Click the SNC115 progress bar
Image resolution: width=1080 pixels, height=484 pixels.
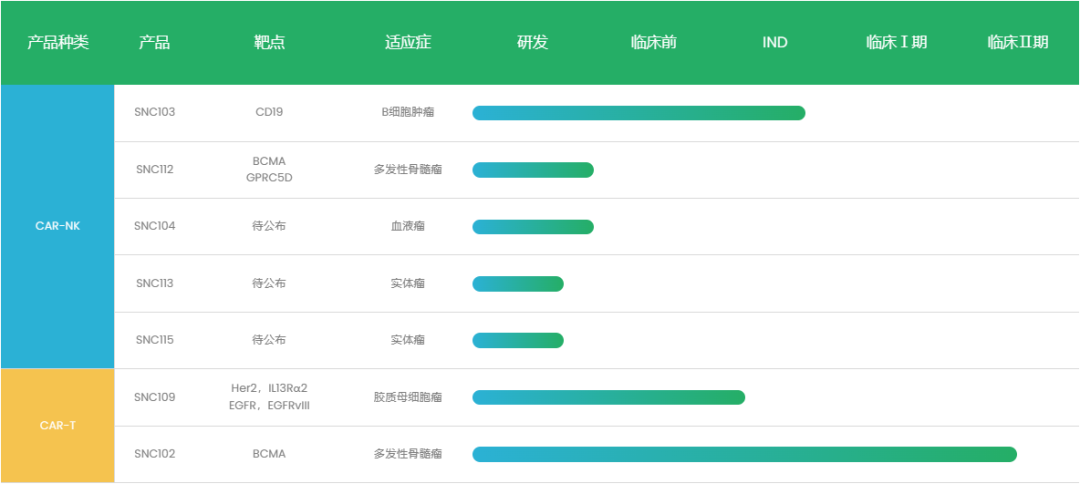tap(517, 341)
